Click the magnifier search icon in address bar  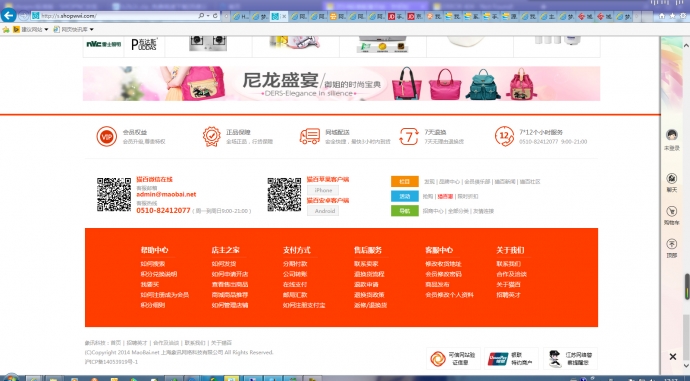coord(202,16)
